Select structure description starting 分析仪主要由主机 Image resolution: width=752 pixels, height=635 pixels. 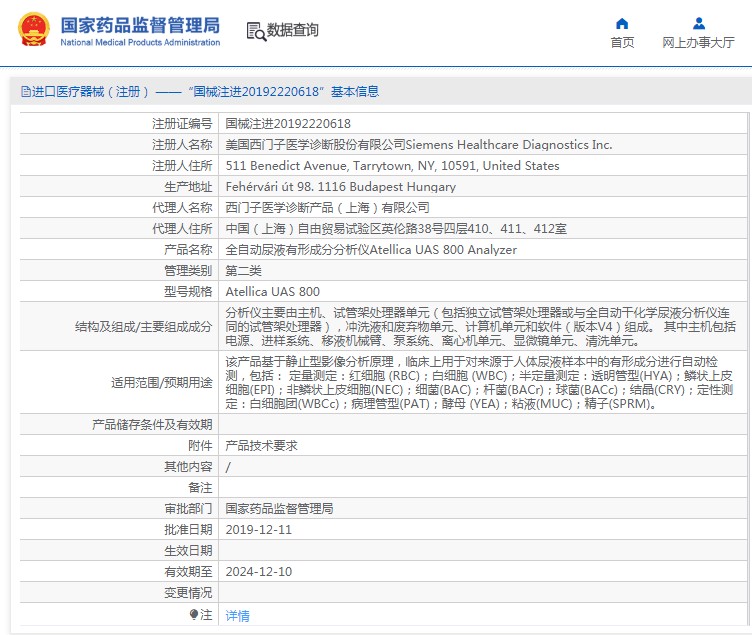(x=481, y=327)
